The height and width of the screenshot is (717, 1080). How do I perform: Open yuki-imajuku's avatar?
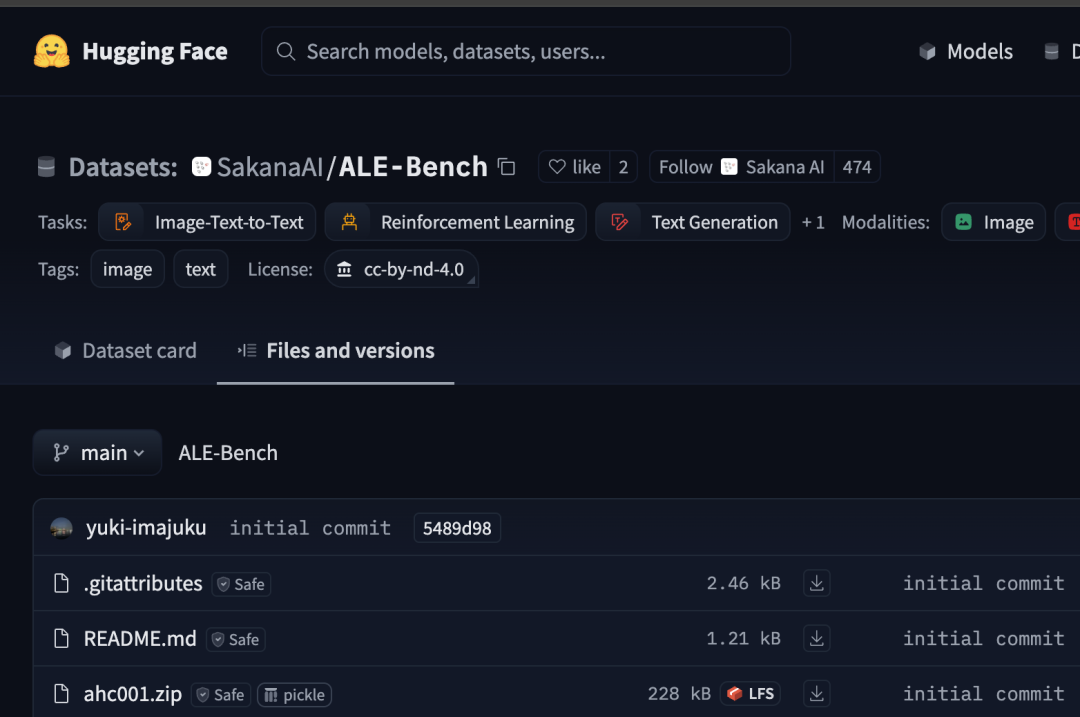point(62,528)
